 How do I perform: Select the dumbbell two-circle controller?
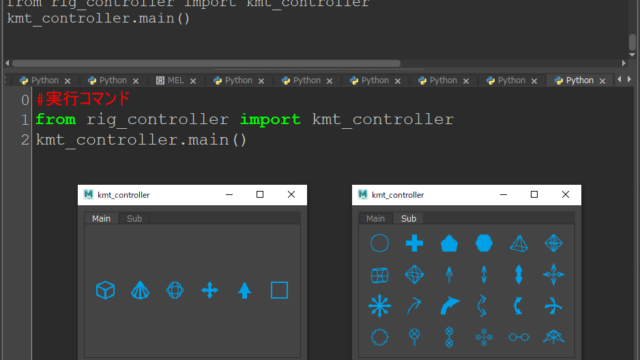click(519, 337)
